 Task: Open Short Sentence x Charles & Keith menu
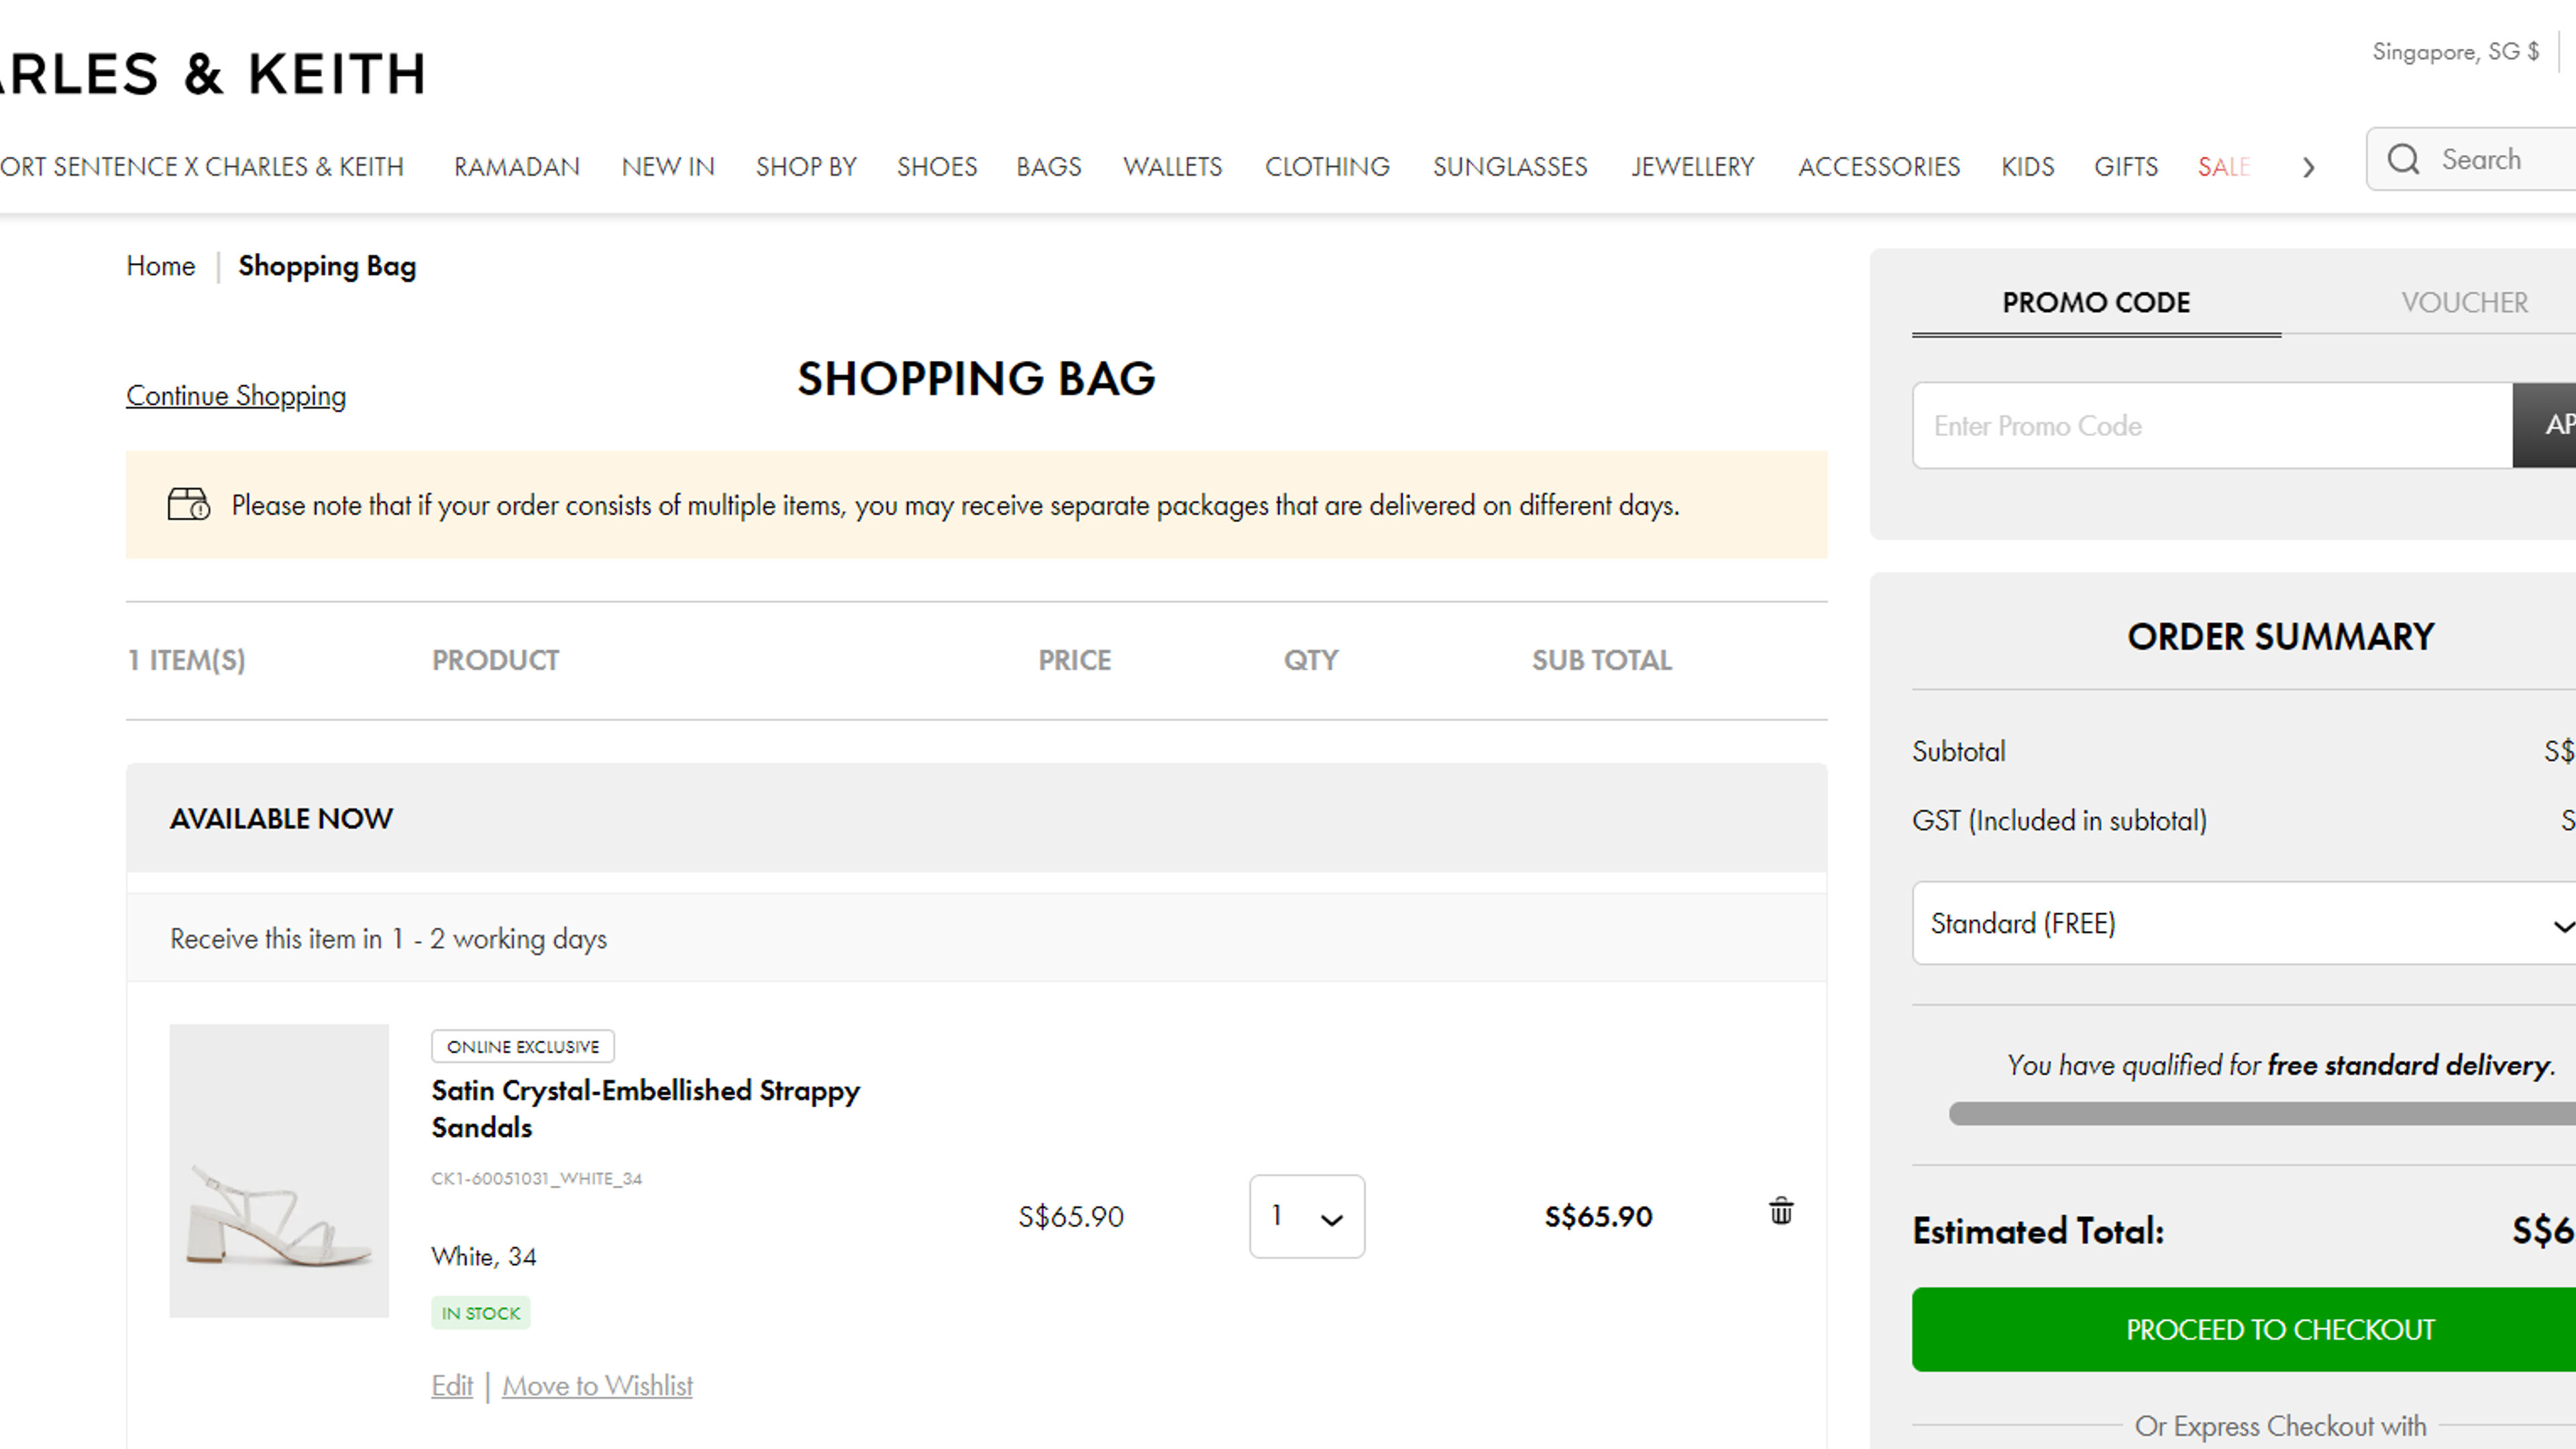(202, 167)
